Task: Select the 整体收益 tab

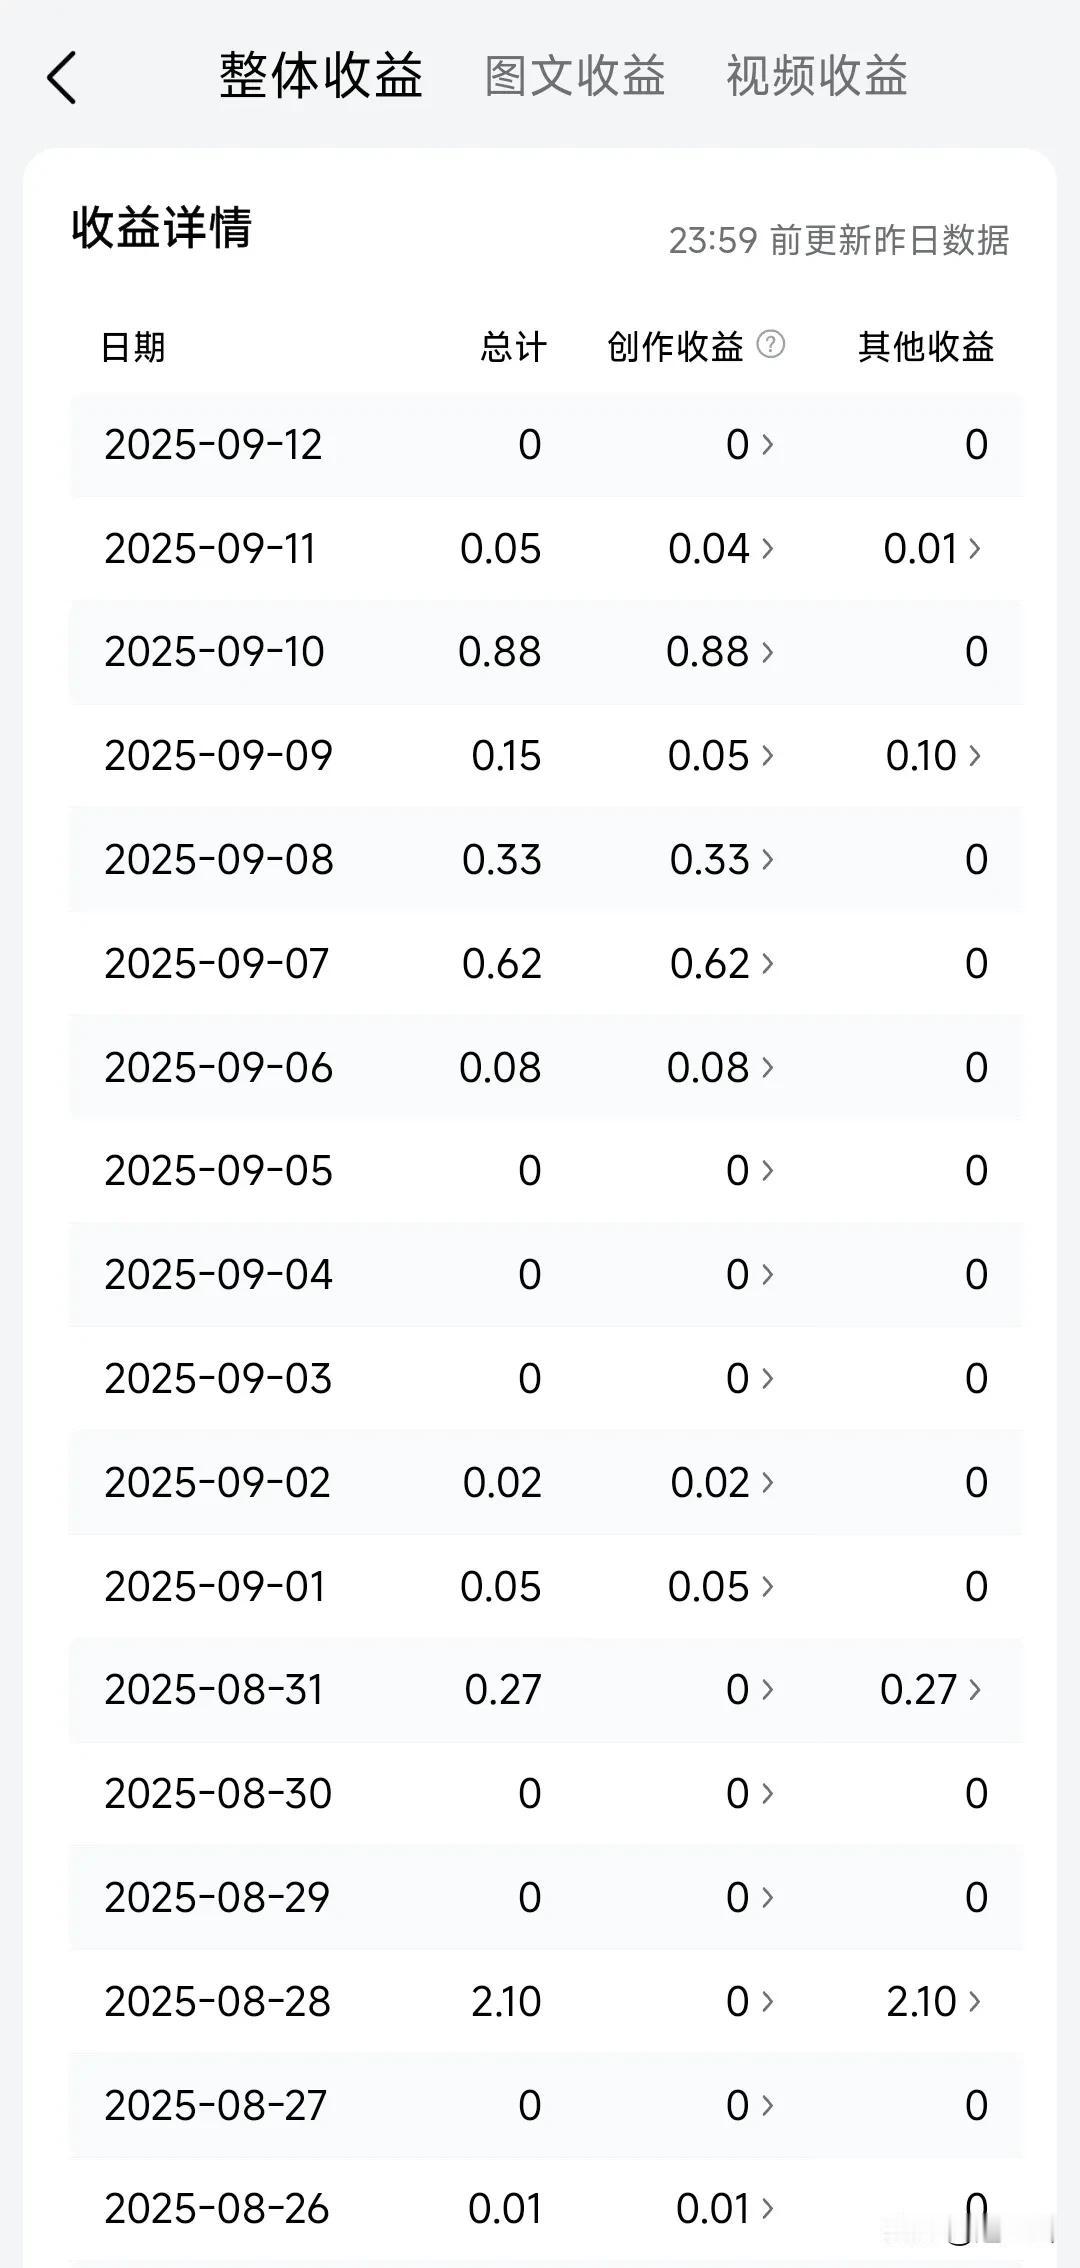Action: [321, 76]
